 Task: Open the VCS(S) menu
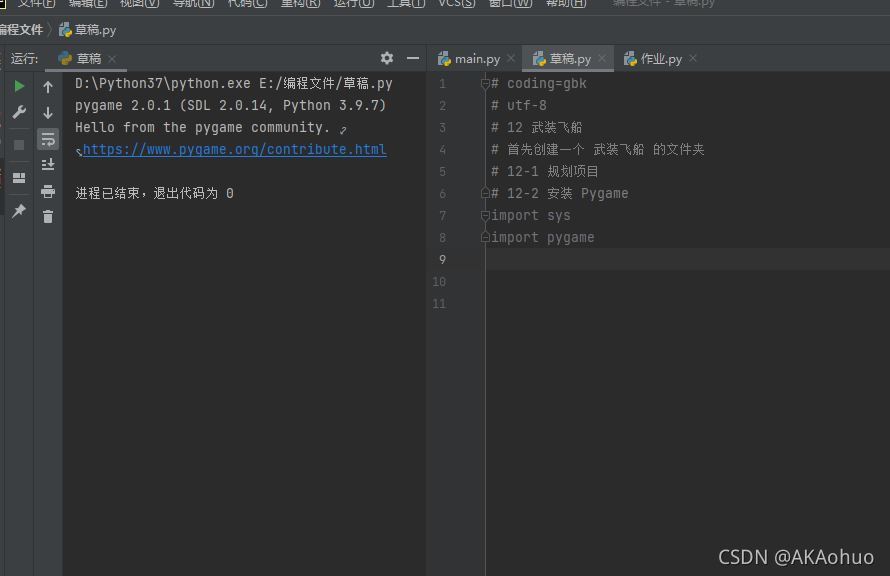[457, 3]
